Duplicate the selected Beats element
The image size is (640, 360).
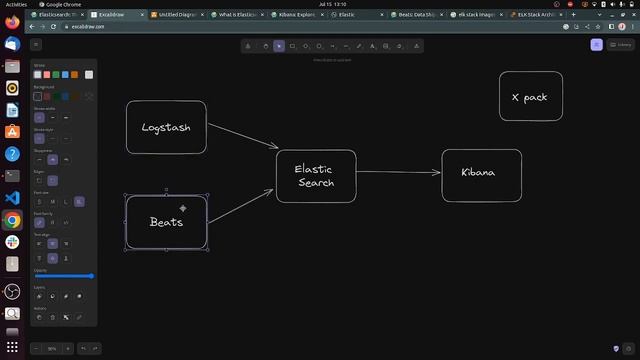39,317
